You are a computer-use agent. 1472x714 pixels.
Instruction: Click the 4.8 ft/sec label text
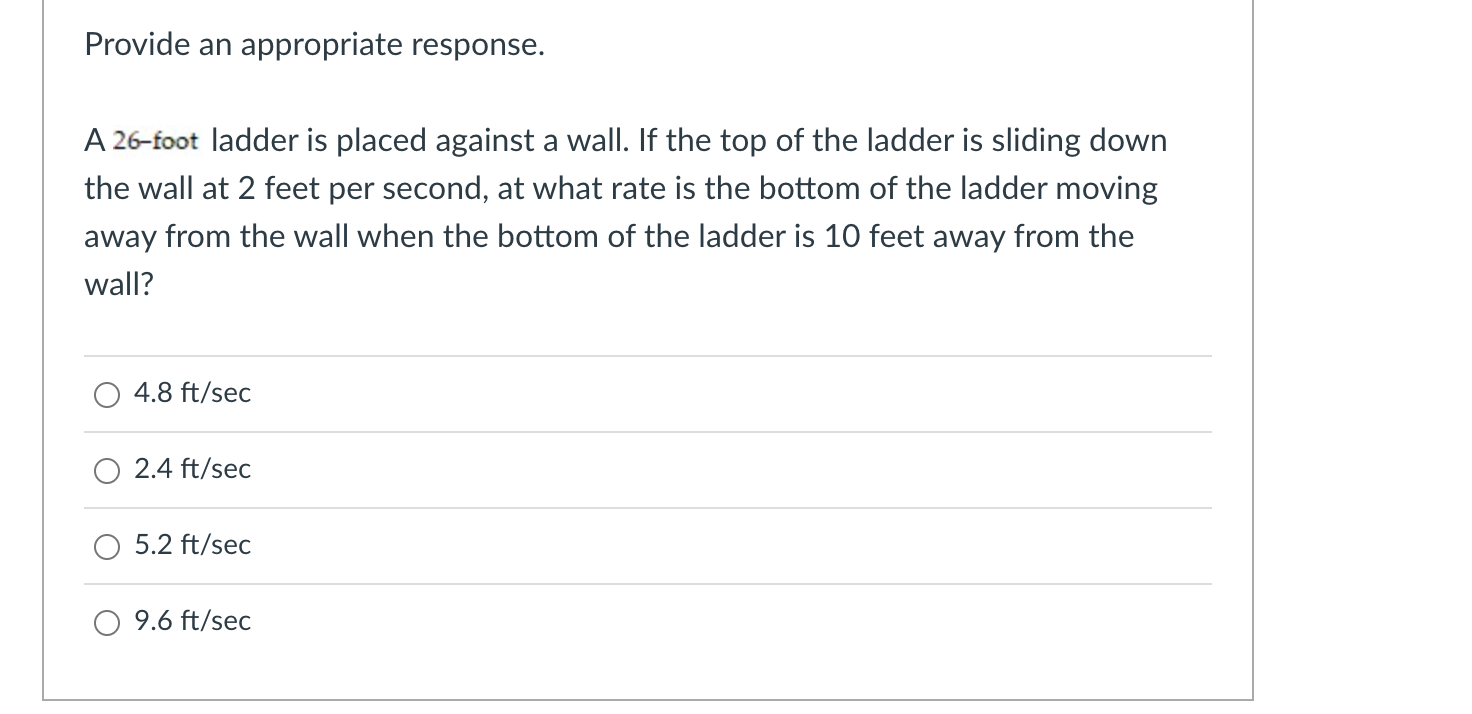point(192,393)
